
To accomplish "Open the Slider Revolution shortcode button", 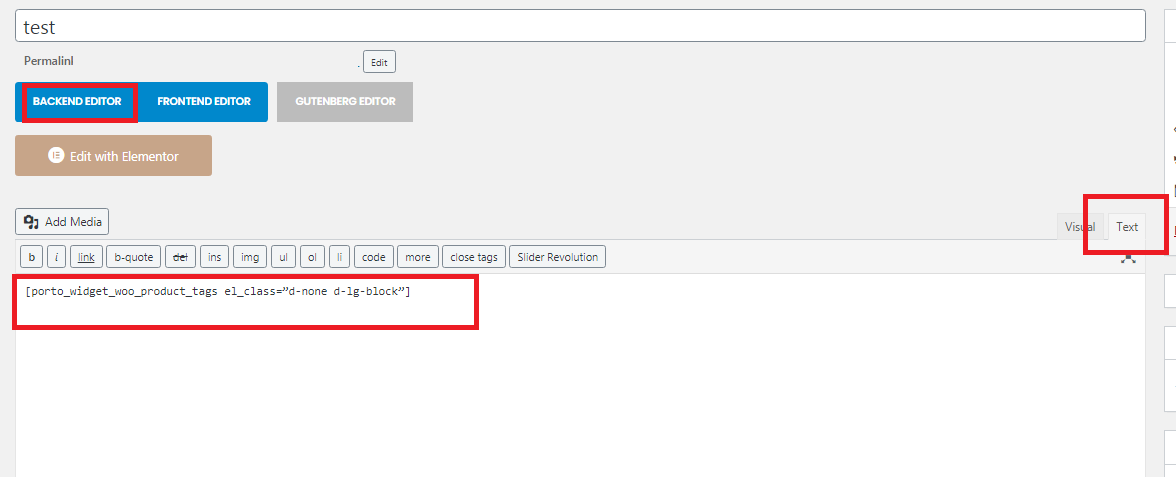I will click(x=557, y=257).
